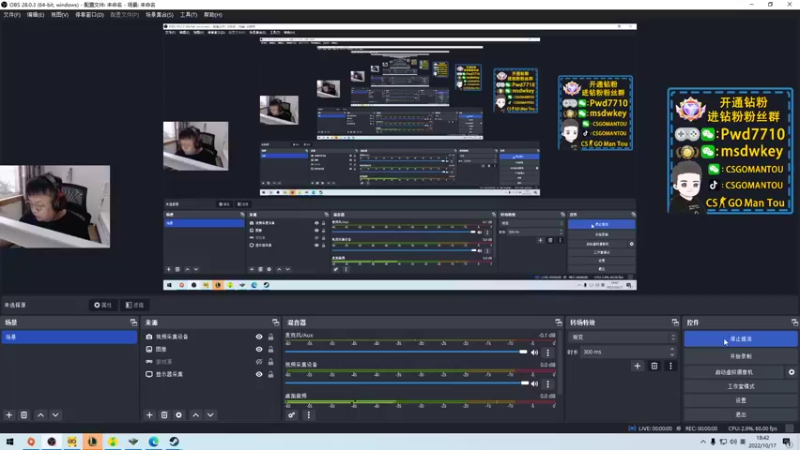This screenshot has width=800, height=450.
Task: Decrease transition duration 300 ms stepper
Action: [x=672, y=355]
